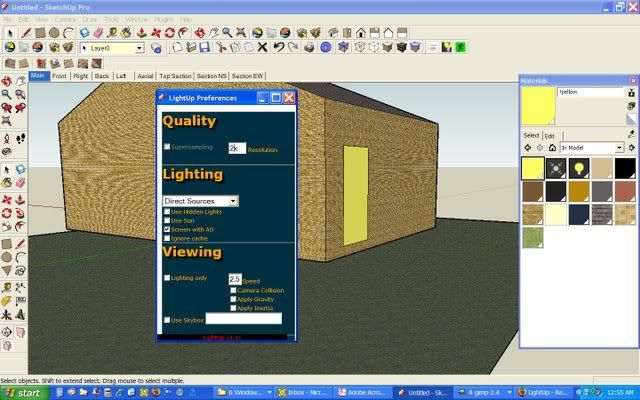The width and height of the screenshot is (640, 400).
Task: Choose the navy blue material swatch
Action: point(579,214)
